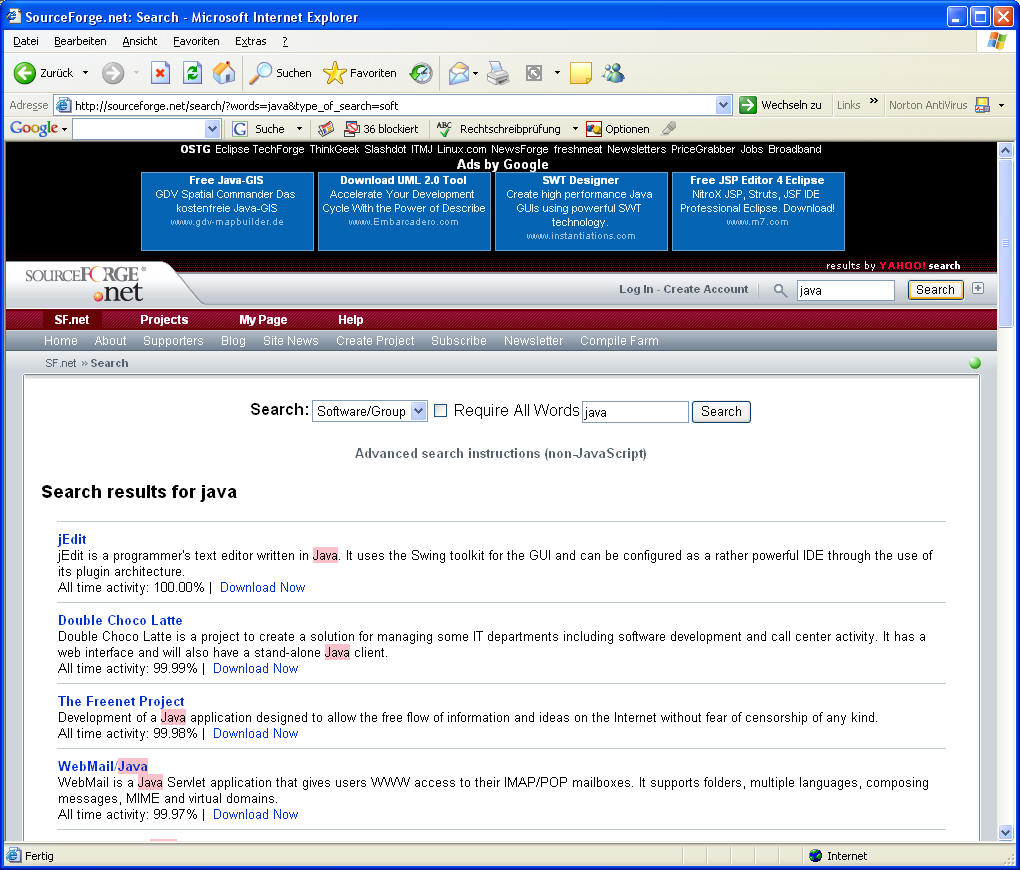Toggle the Require All Words checkbox
The height and width of the screenshot is (870, 1020).
click(440, 411)
